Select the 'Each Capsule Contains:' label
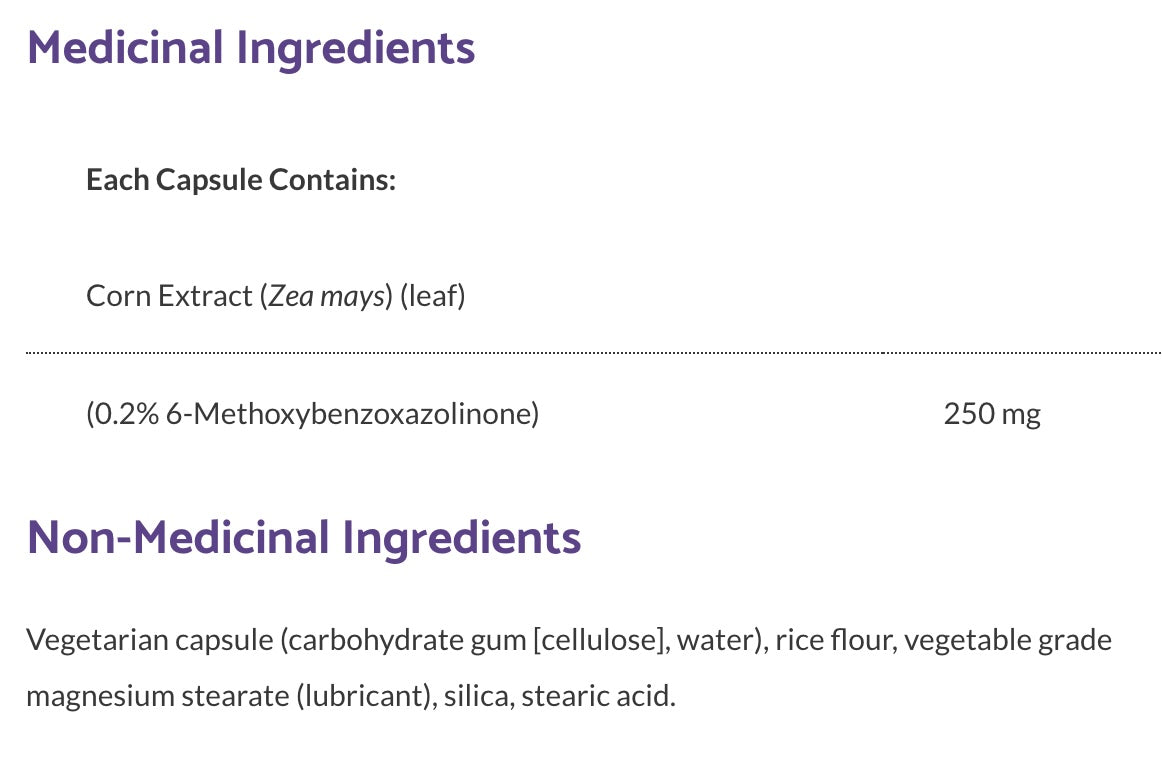Screen dimensions: 1162x760 point(241,180)
